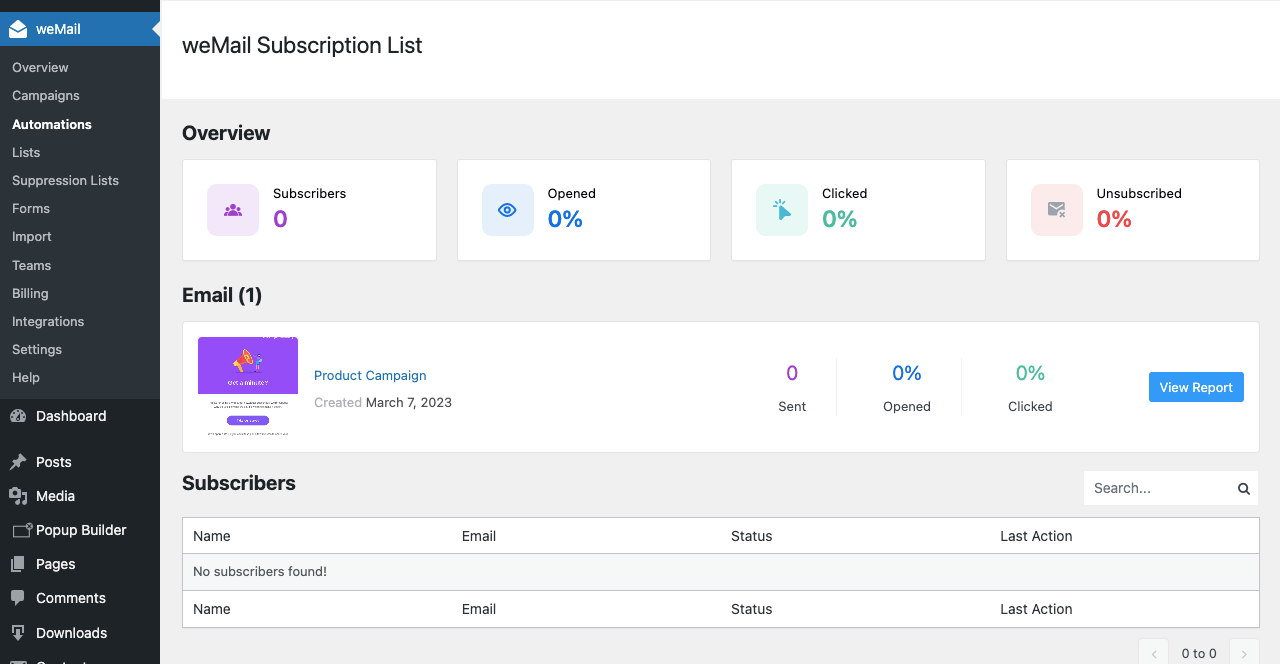The width and height of the screenshot is (1280, 664).
Task: Open Teams in the weMail menu
Action: (x=32, y=265)
